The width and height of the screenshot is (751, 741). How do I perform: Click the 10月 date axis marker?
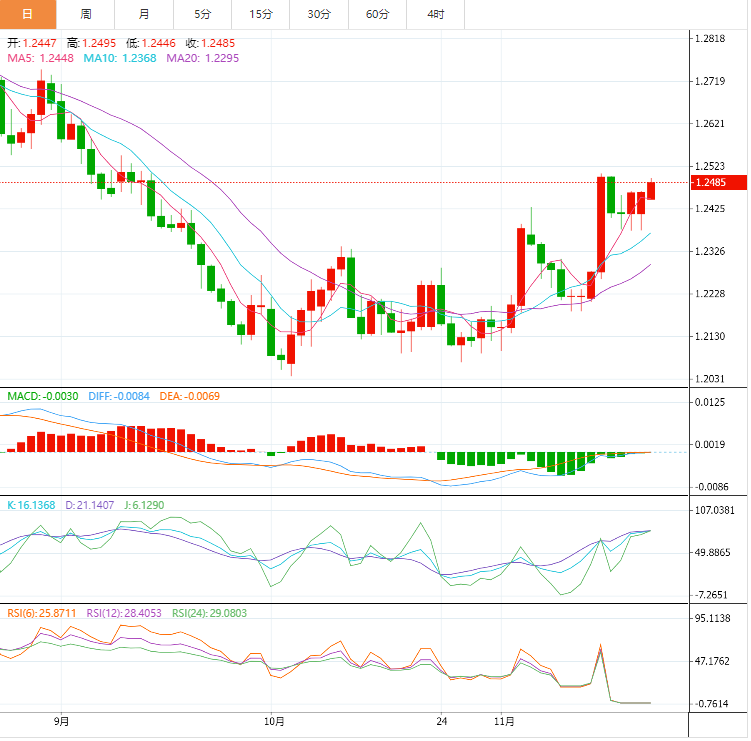tap(274, 721)
